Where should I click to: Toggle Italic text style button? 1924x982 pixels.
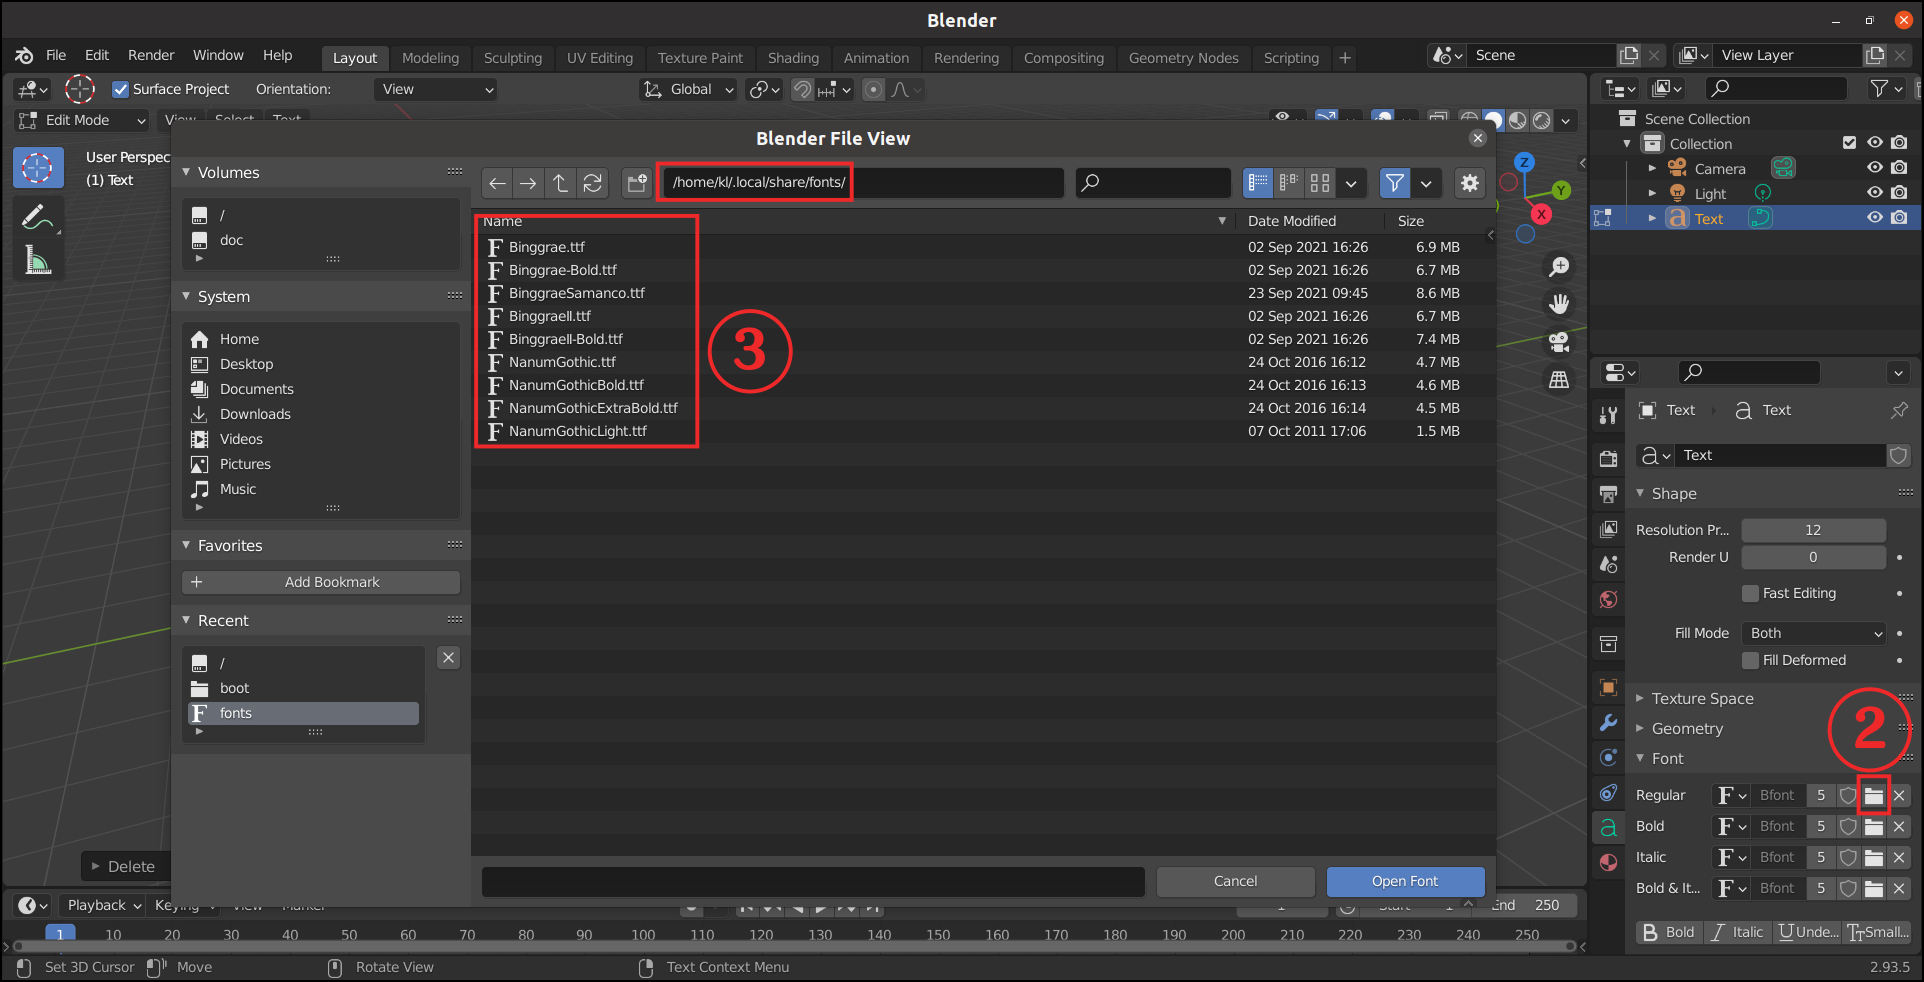[1737, 933]
